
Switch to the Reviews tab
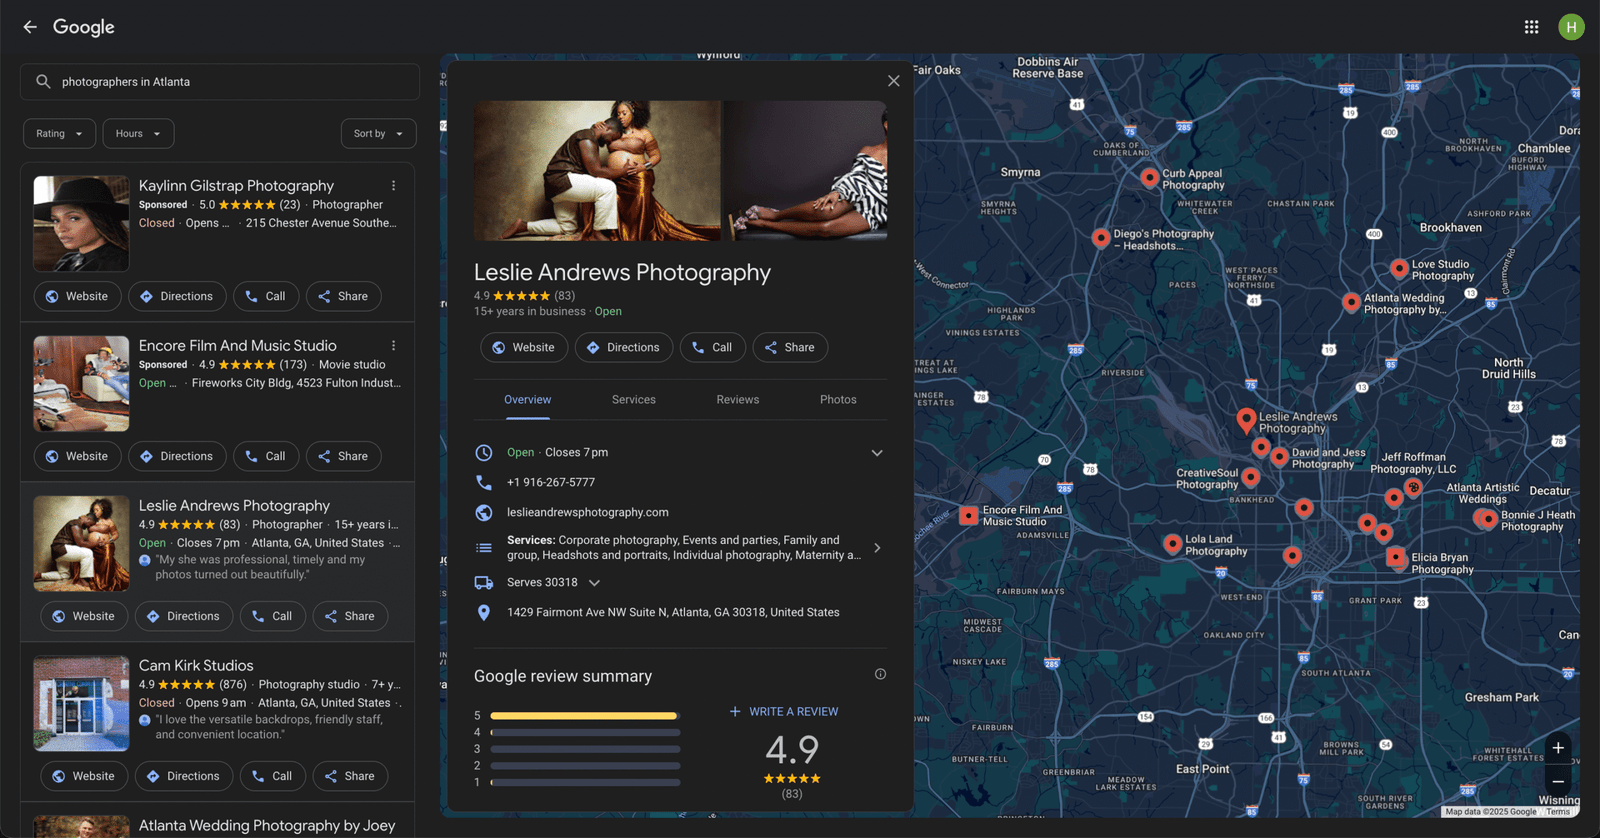738,399
